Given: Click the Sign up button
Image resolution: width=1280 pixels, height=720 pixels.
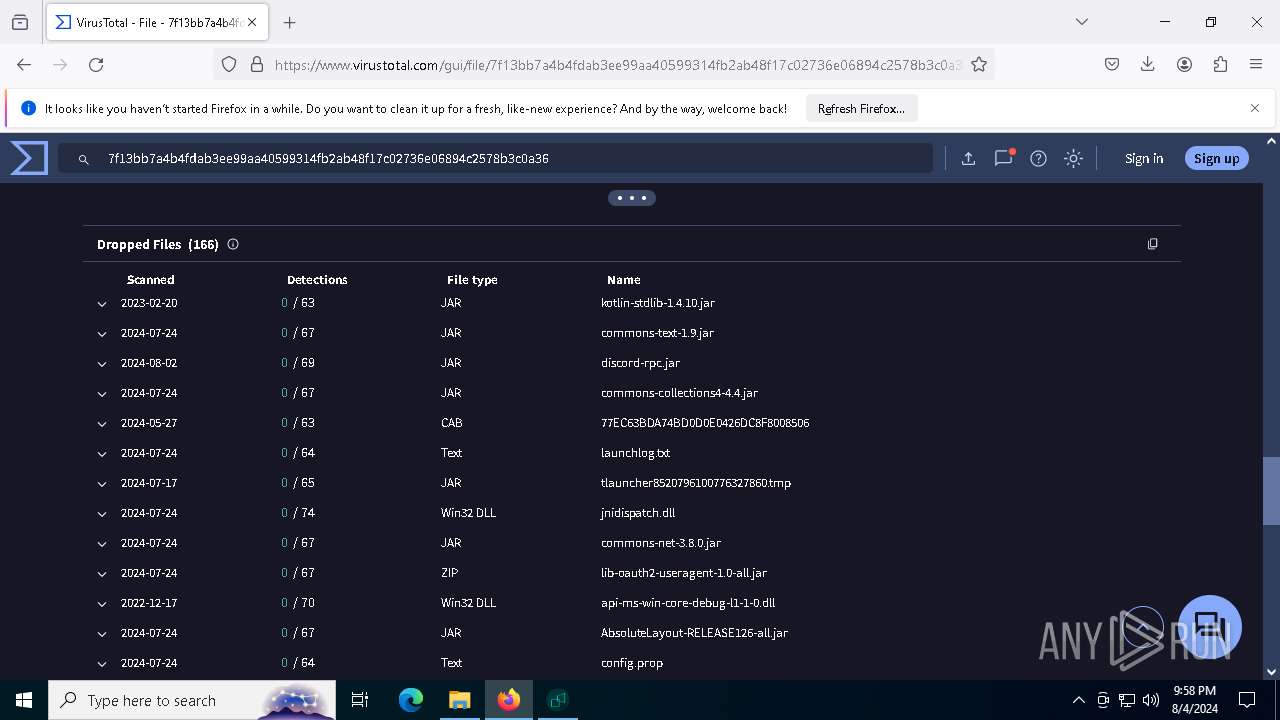Looking at the screenshot, I should click(1216, 158).
